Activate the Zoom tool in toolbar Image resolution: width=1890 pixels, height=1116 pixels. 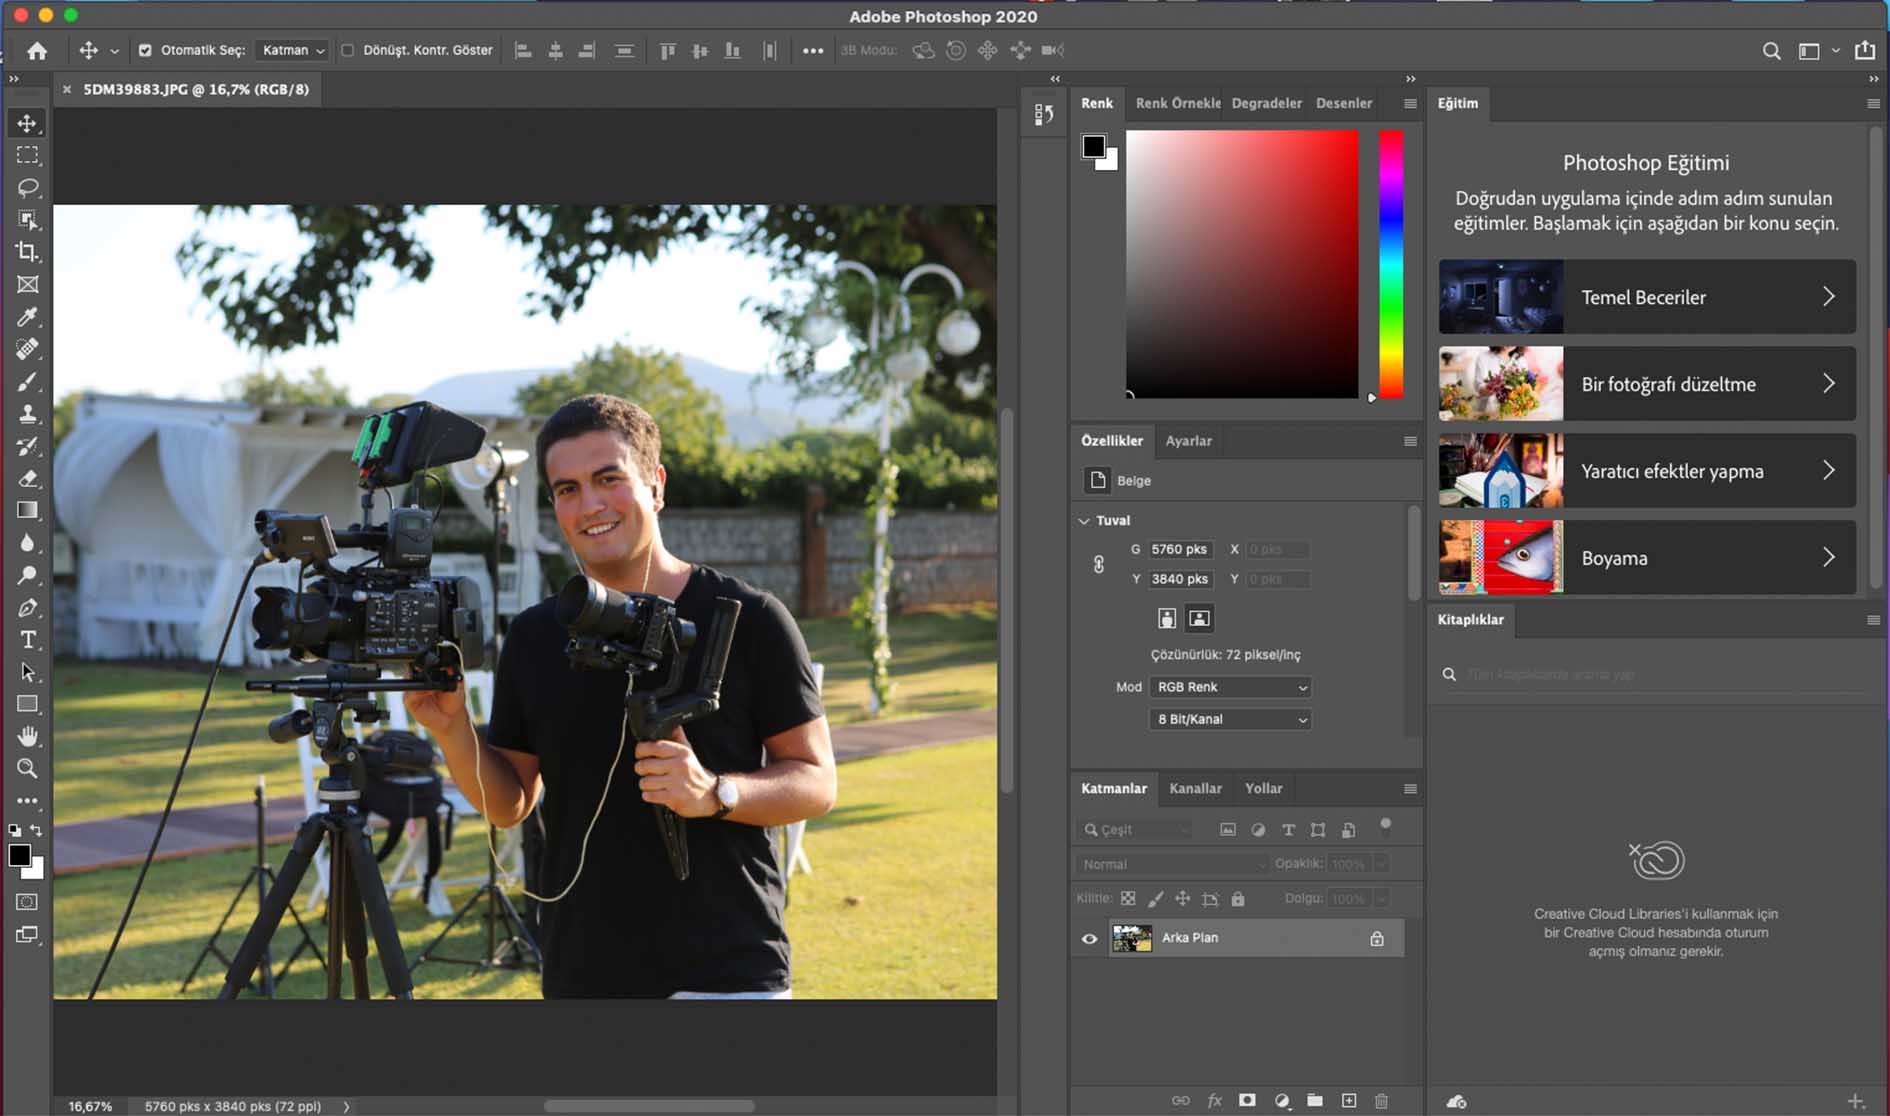pos(27,769)
